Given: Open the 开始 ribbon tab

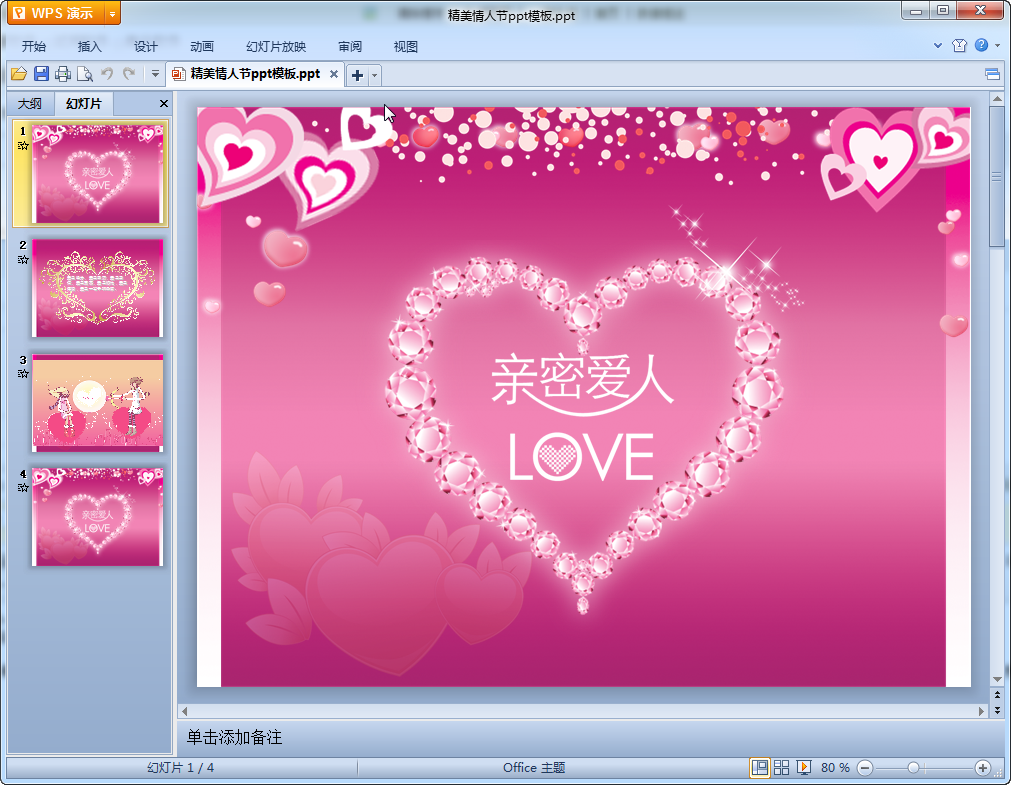Looking at the screenshot, I should tap(34, 46).
